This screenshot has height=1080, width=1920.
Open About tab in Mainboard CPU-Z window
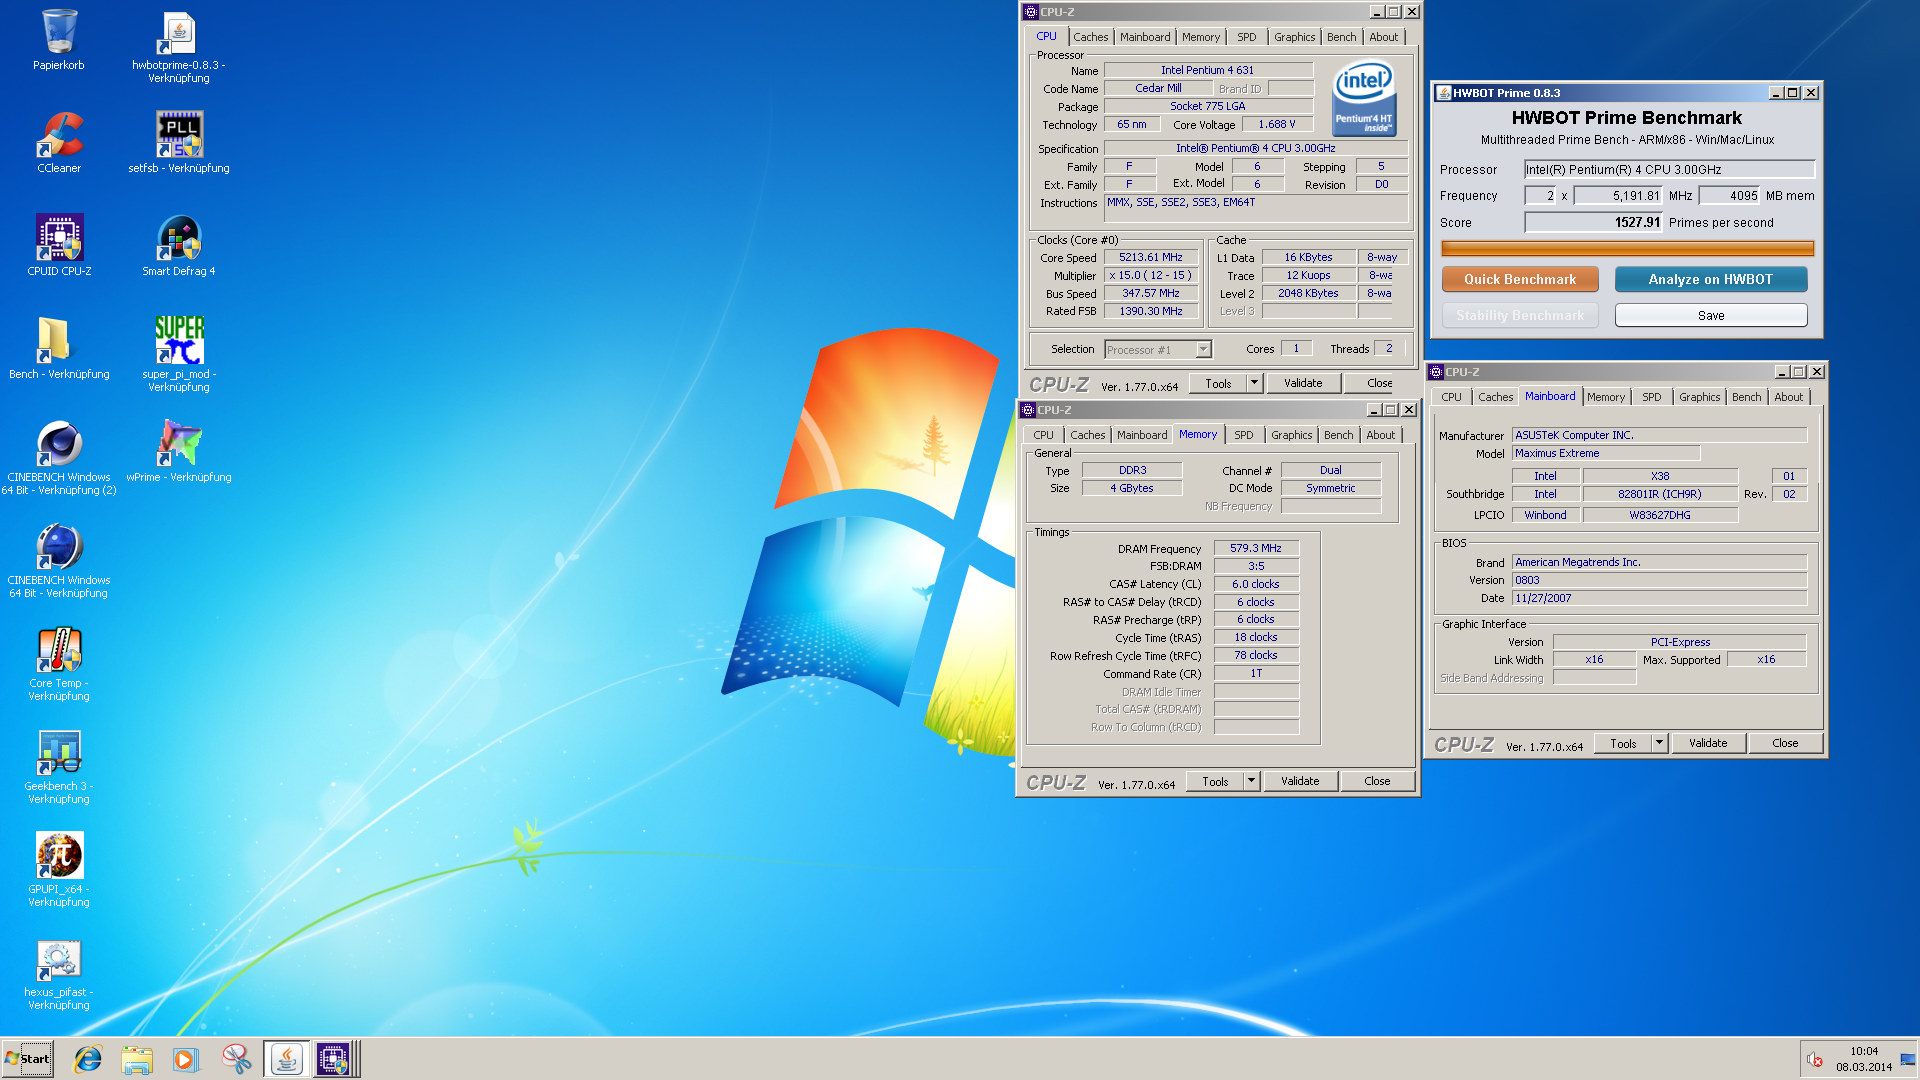[1788, 397]
